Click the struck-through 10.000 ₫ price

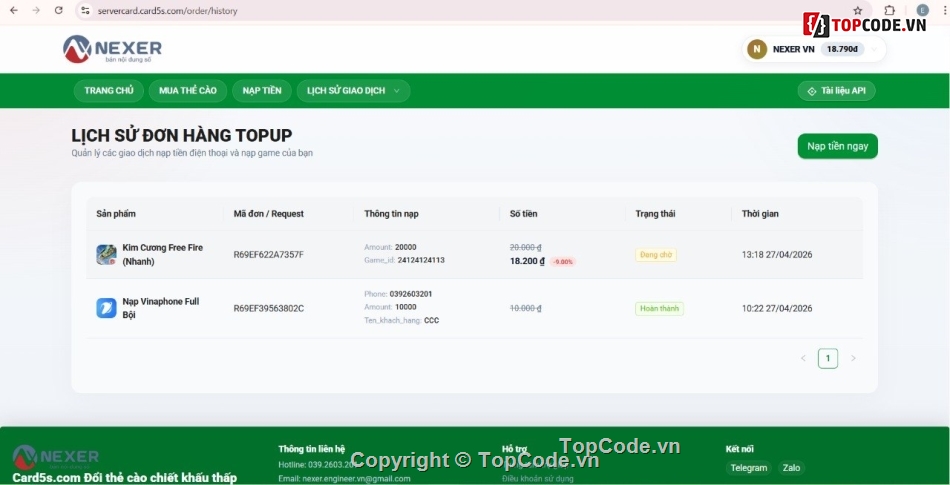525,308
